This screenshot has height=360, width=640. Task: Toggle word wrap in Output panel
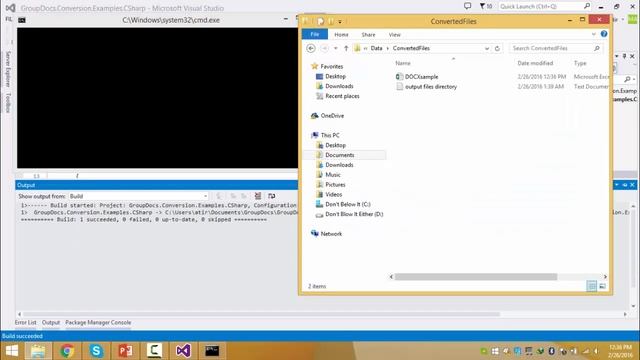[x=271, y=196]
